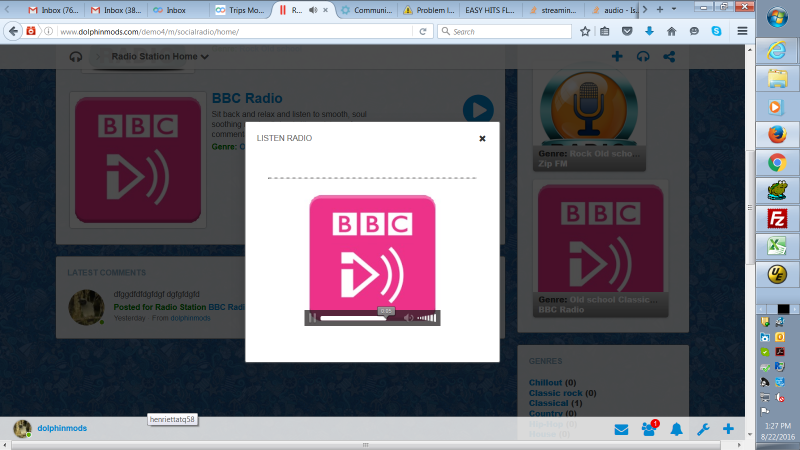Image resolution: width=800 pixels, height=450 pixels.
Task: Click the browser Search field
Action: click(505, 31)
